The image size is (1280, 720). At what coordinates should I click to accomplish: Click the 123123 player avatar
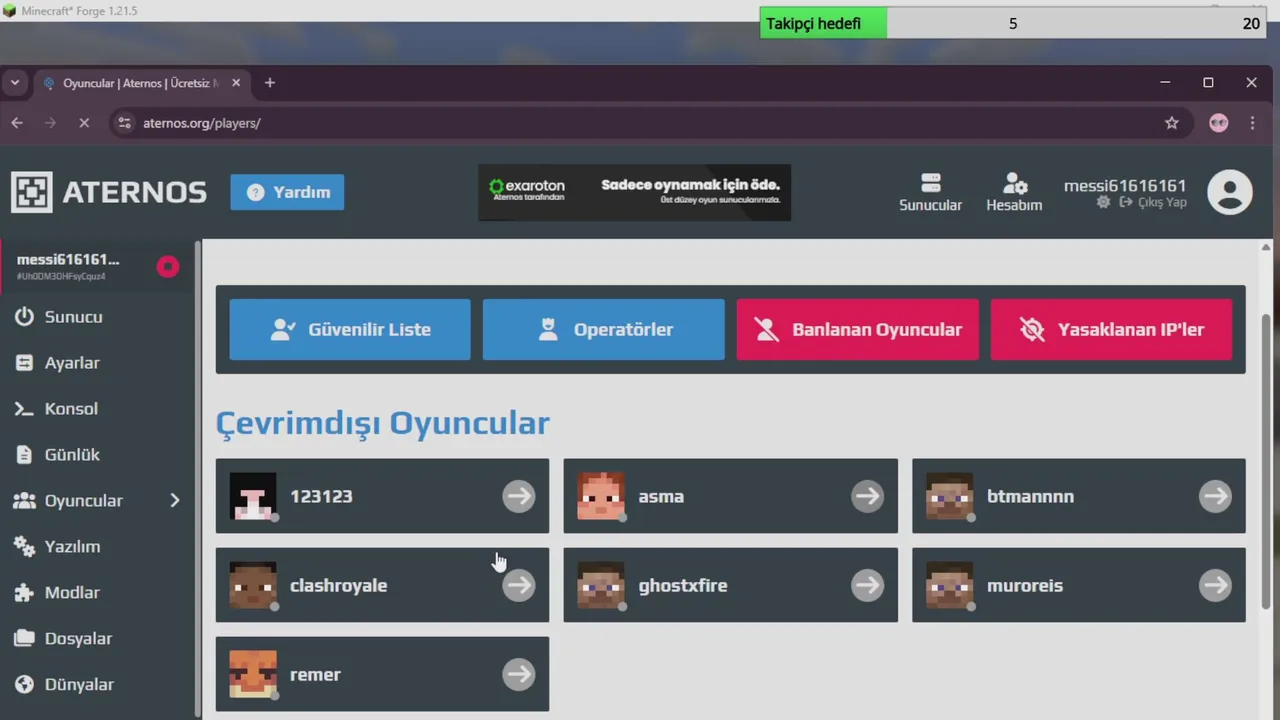pos(253,496)
